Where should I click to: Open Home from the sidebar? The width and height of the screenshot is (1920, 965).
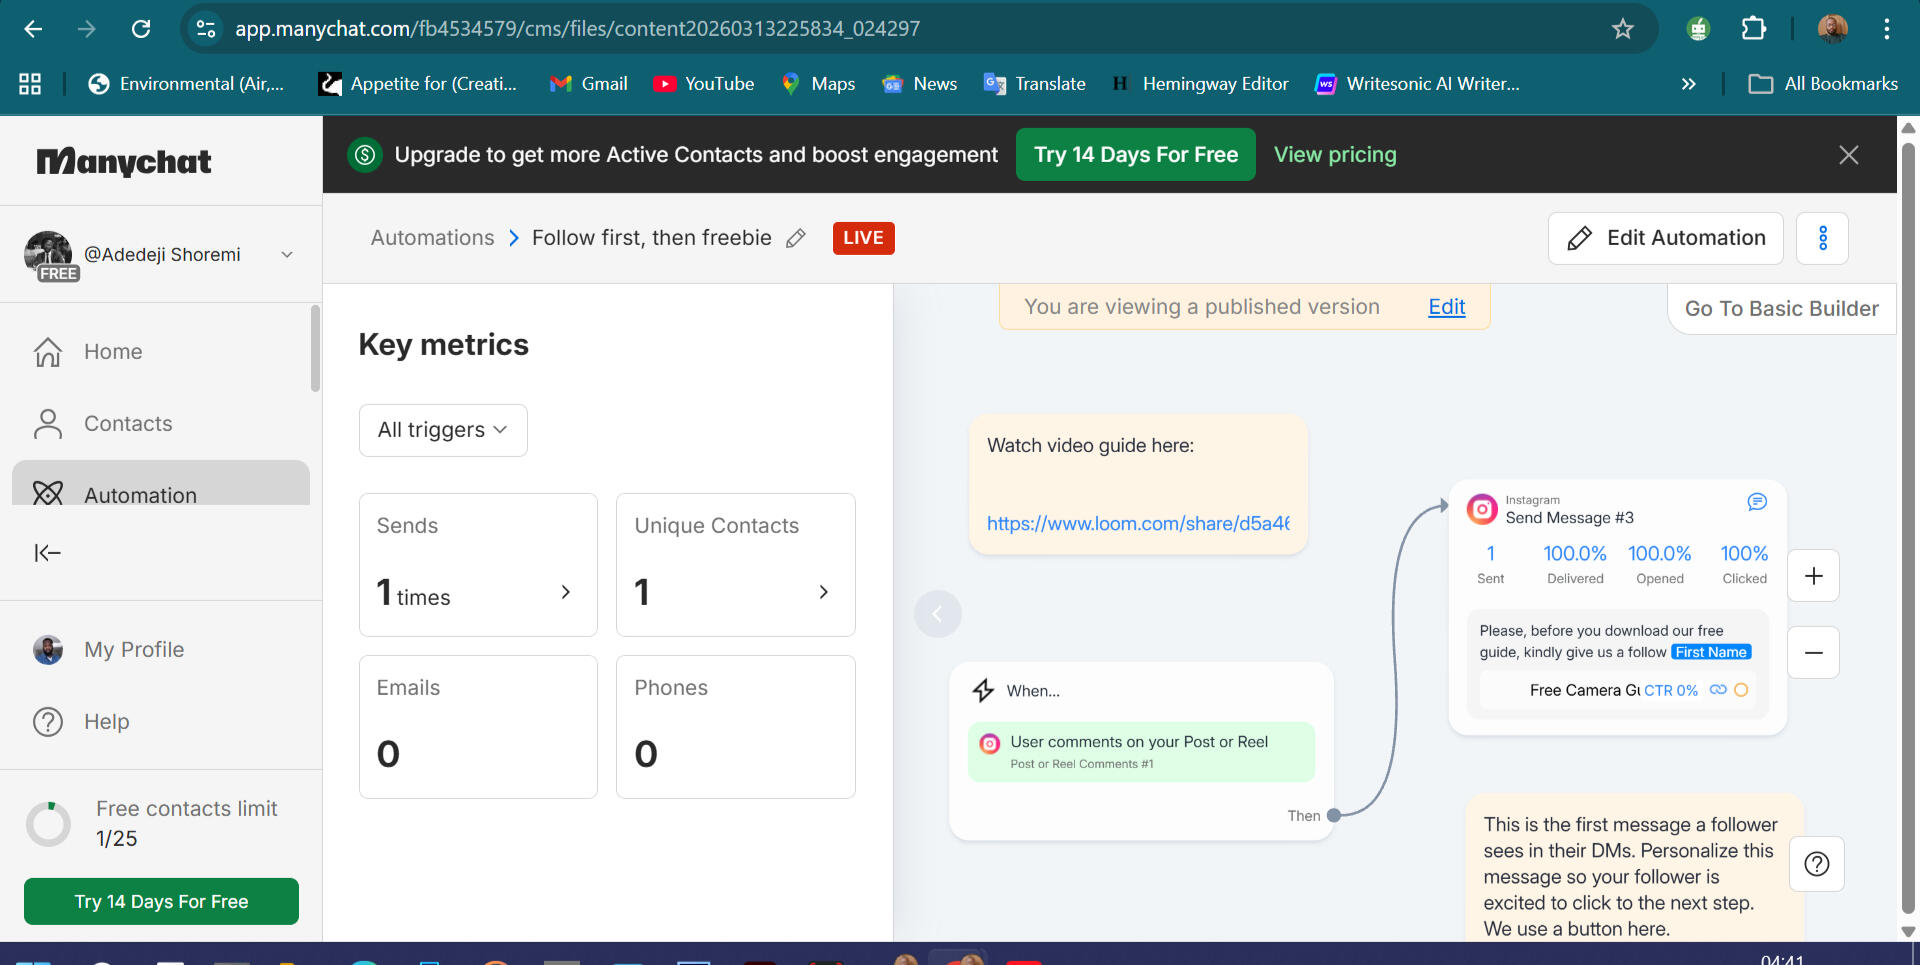pyautogui.click(x=112, y=351)
